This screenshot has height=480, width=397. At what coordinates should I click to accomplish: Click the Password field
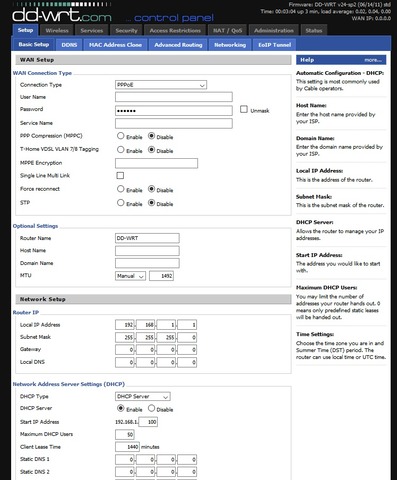point(174,111)
